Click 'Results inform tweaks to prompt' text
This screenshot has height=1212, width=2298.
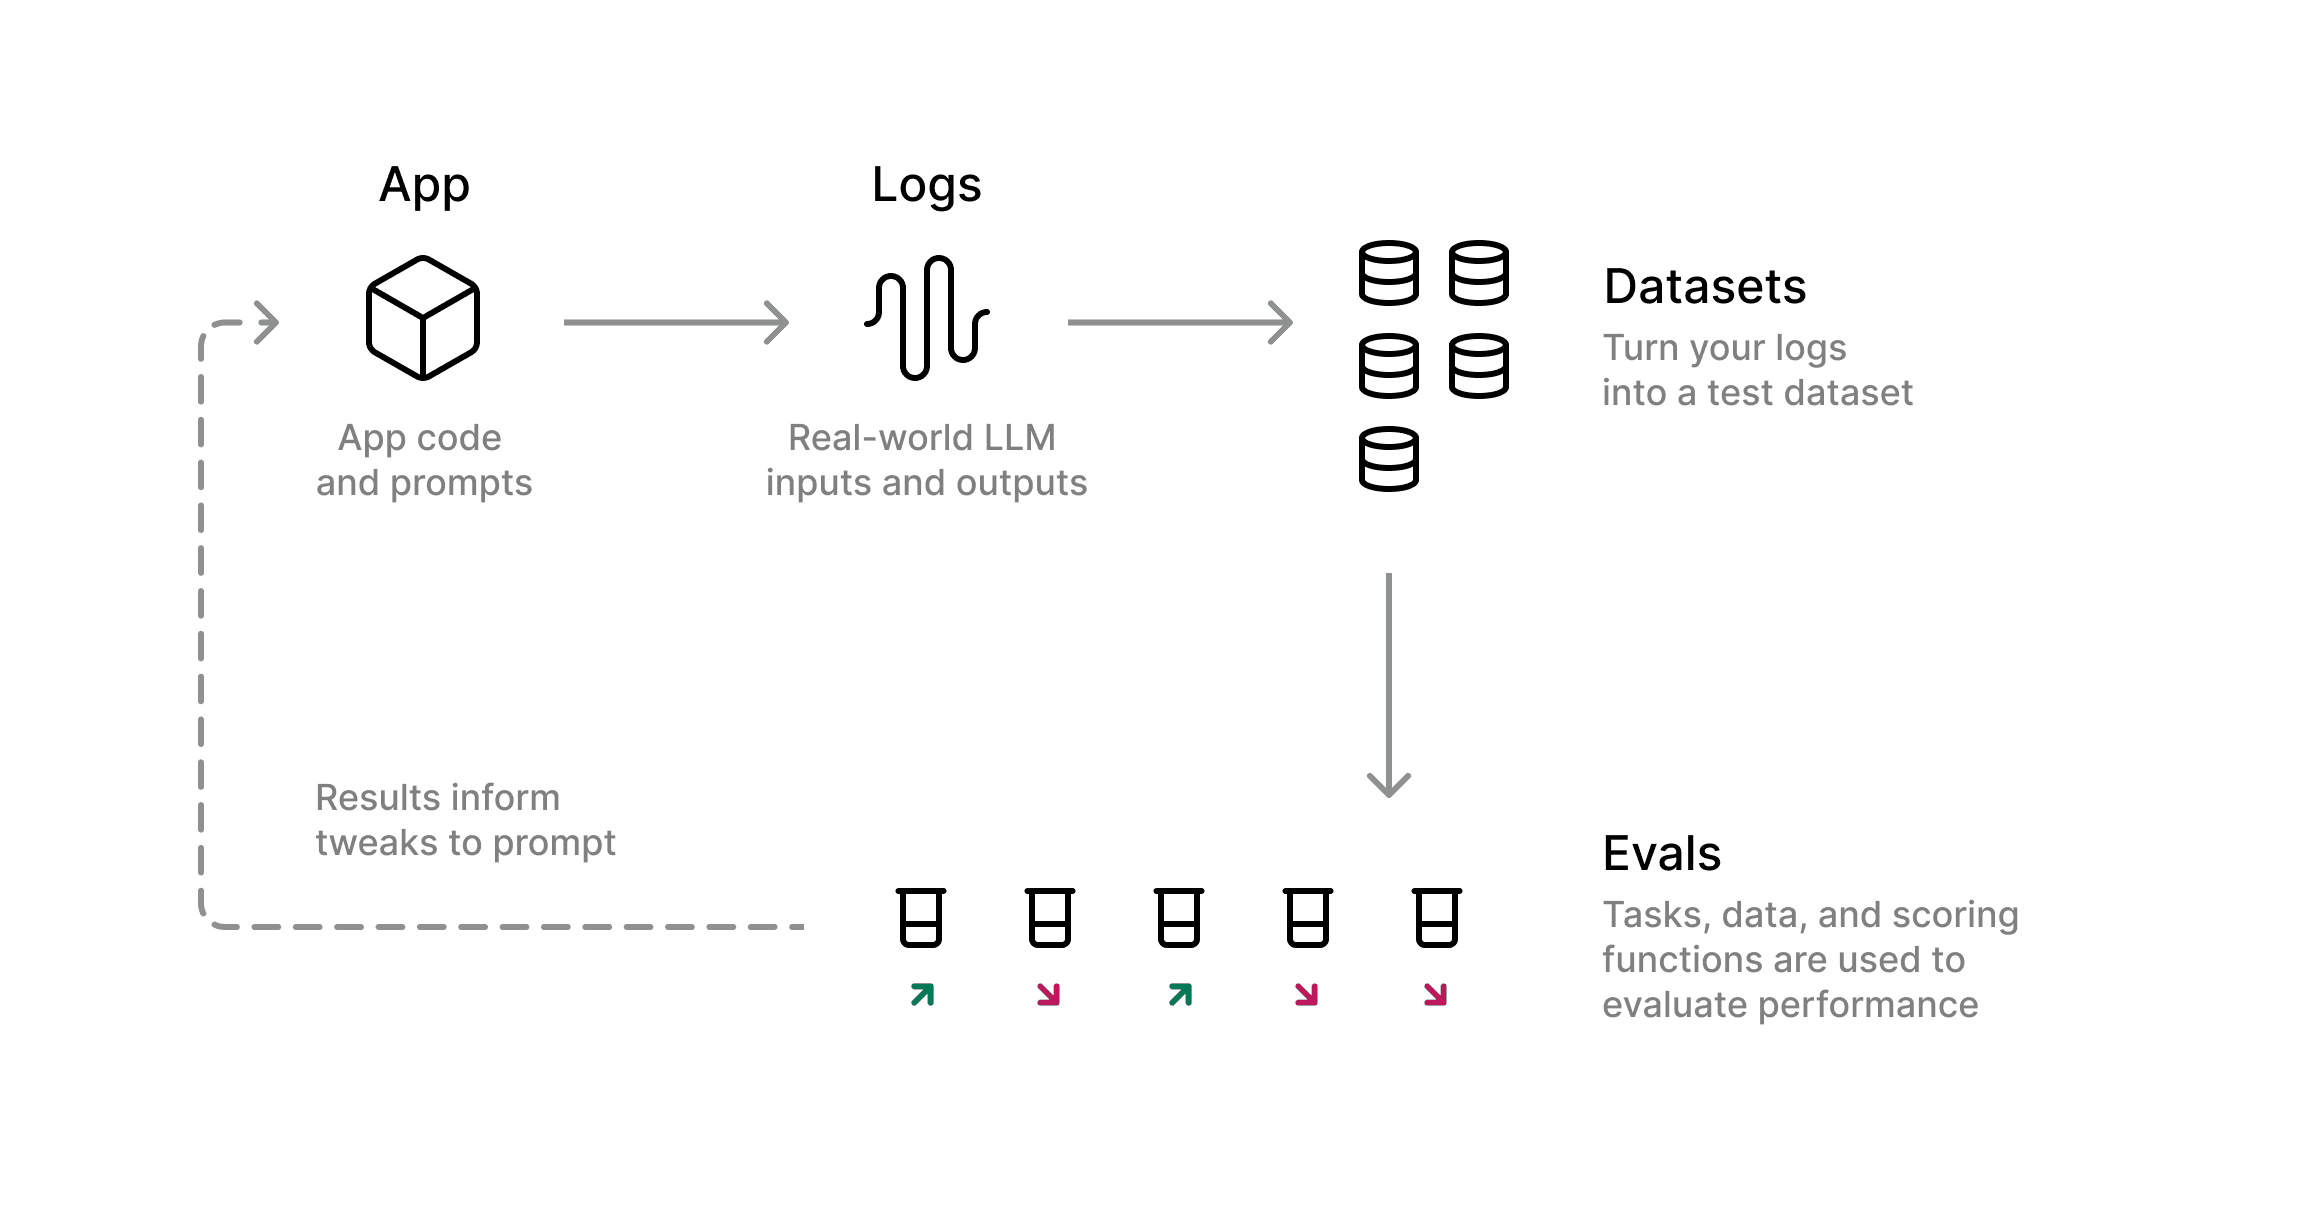click(456, 821)
